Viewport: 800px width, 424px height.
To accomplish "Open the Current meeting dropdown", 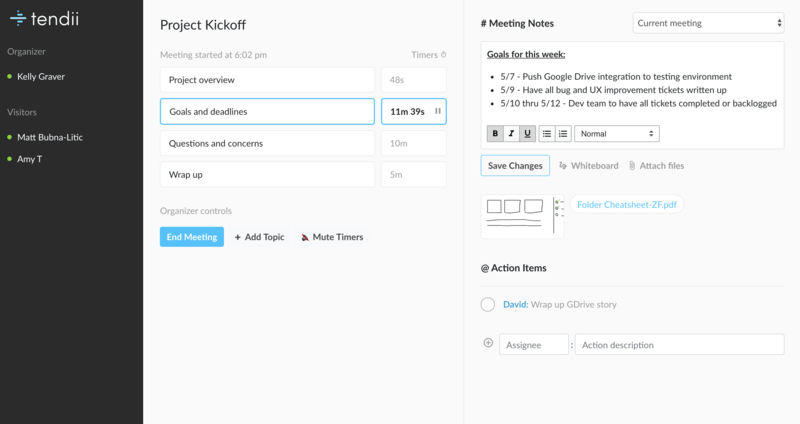I will [709, 23].
